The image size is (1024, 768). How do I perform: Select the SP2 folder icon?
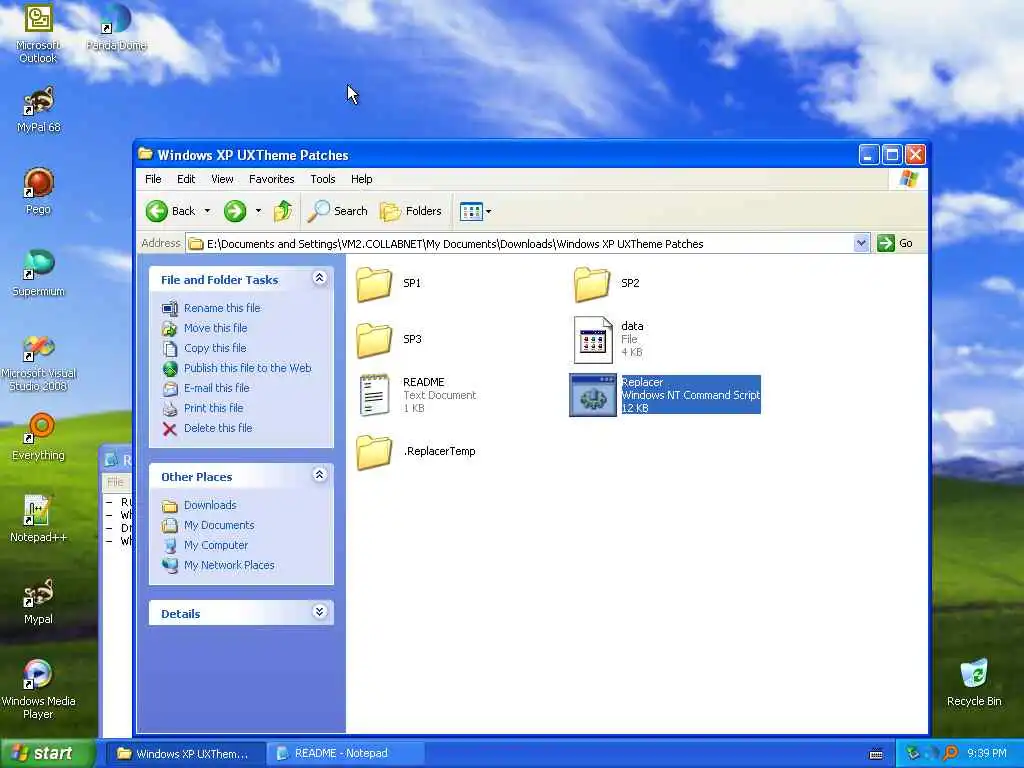[592, 284]
